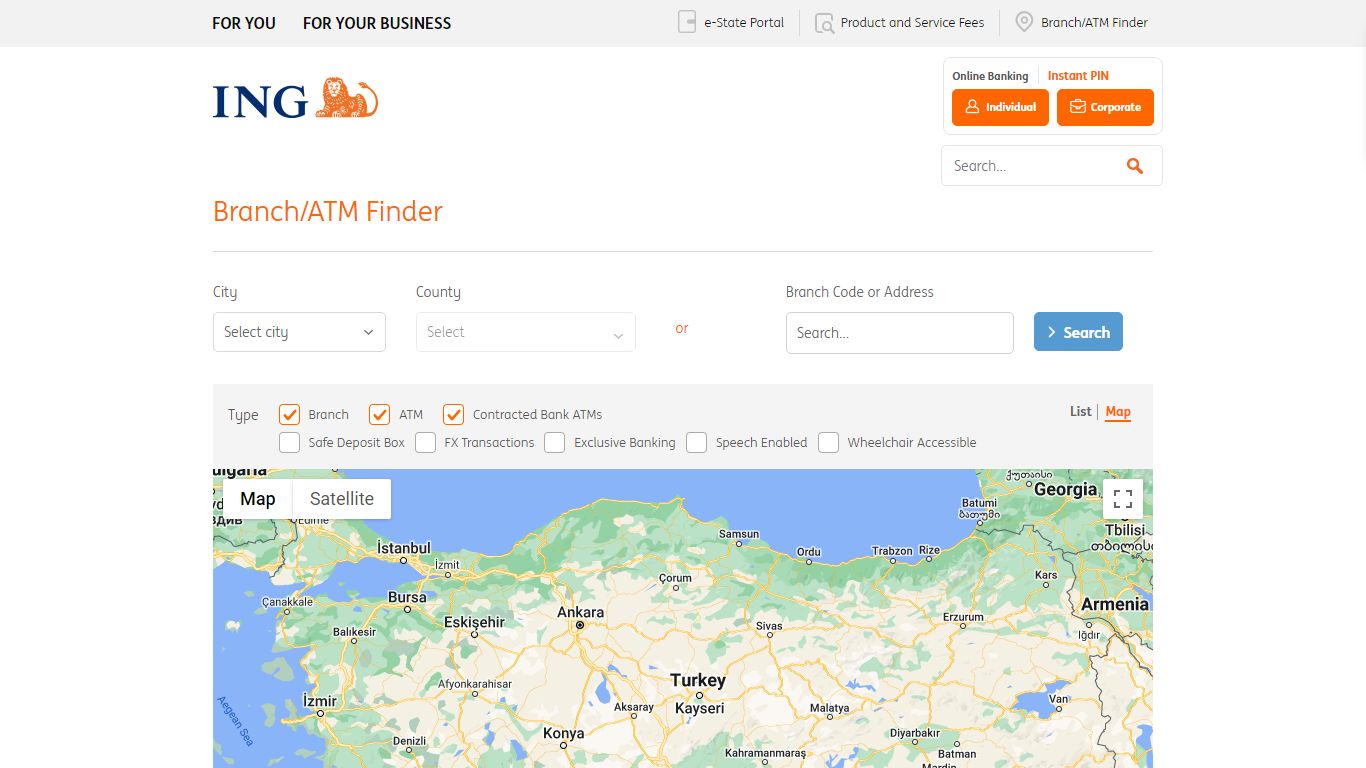
Task: Open the e-State Portal link
Action: [x=744, y=22]
